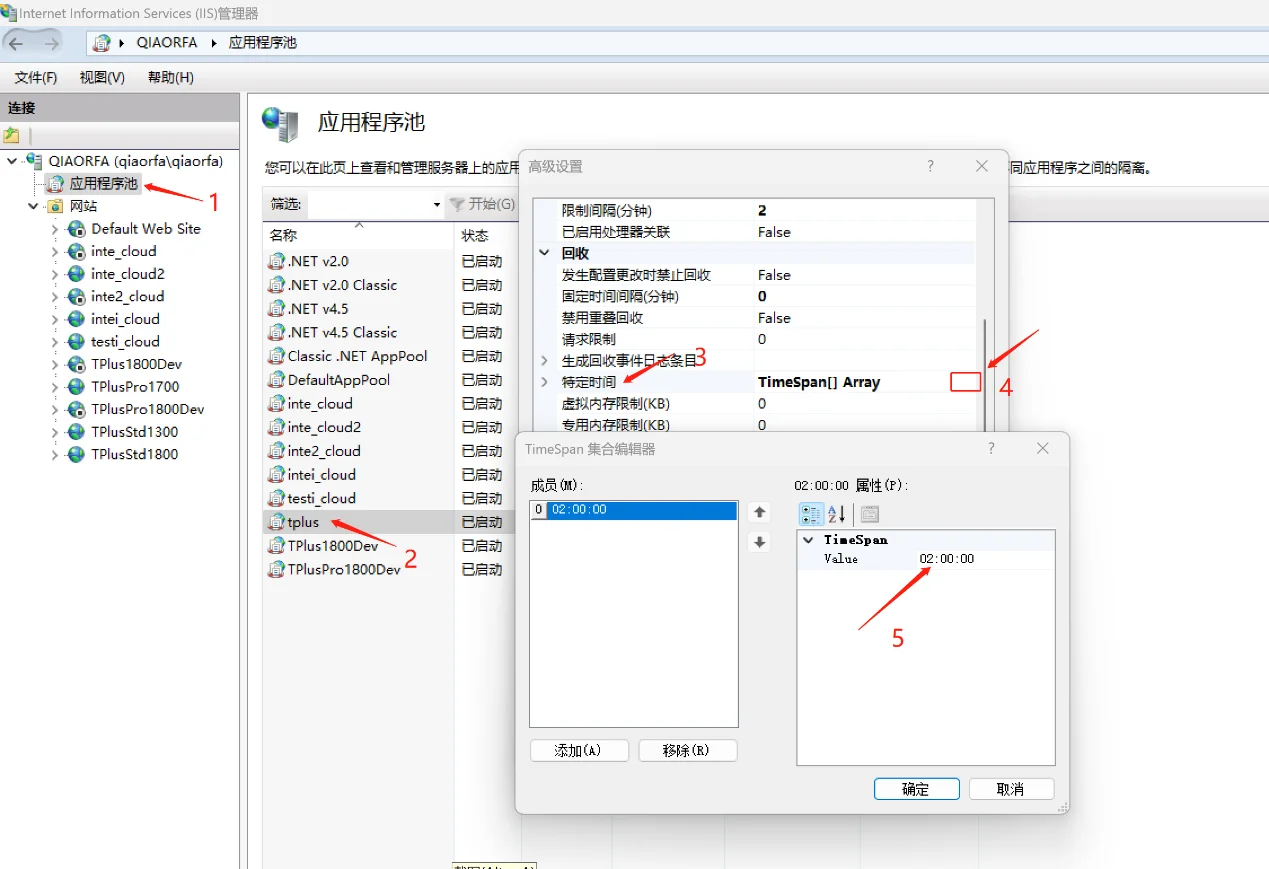
Task: Click the back navigation arrow
Action: point(17,42)
